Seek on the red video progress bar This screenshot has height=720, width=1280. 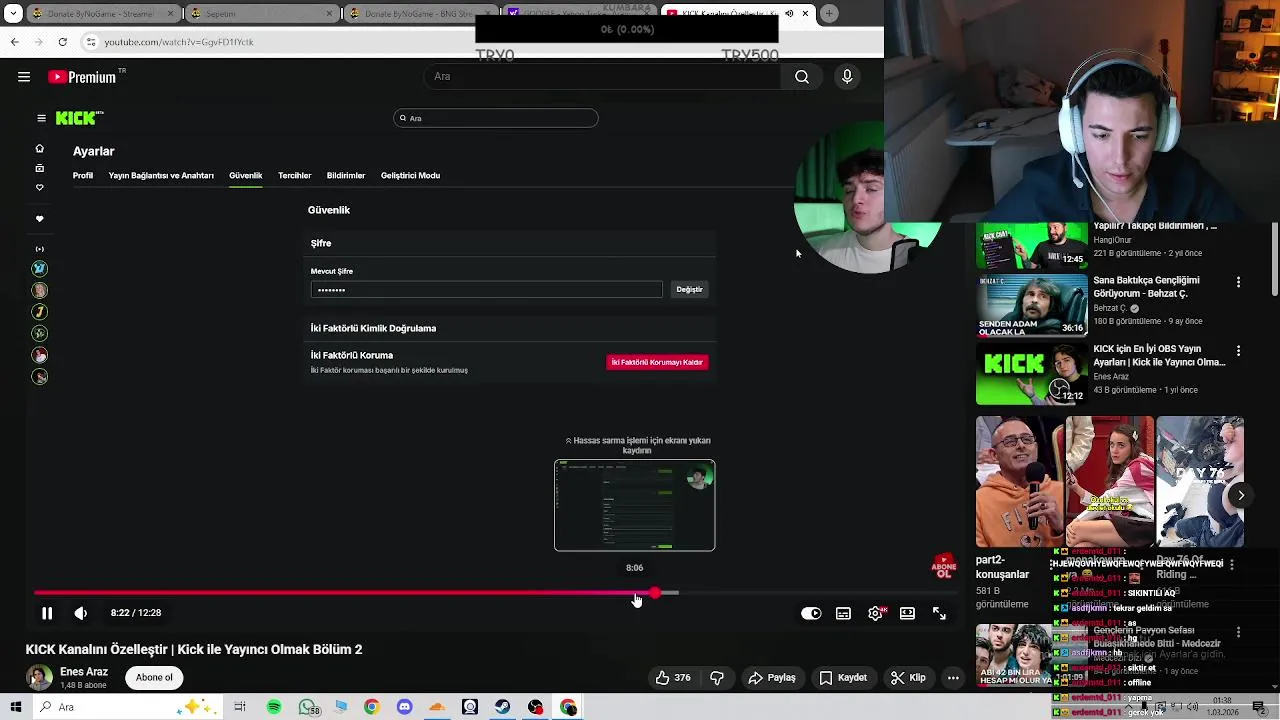(495, 593)
